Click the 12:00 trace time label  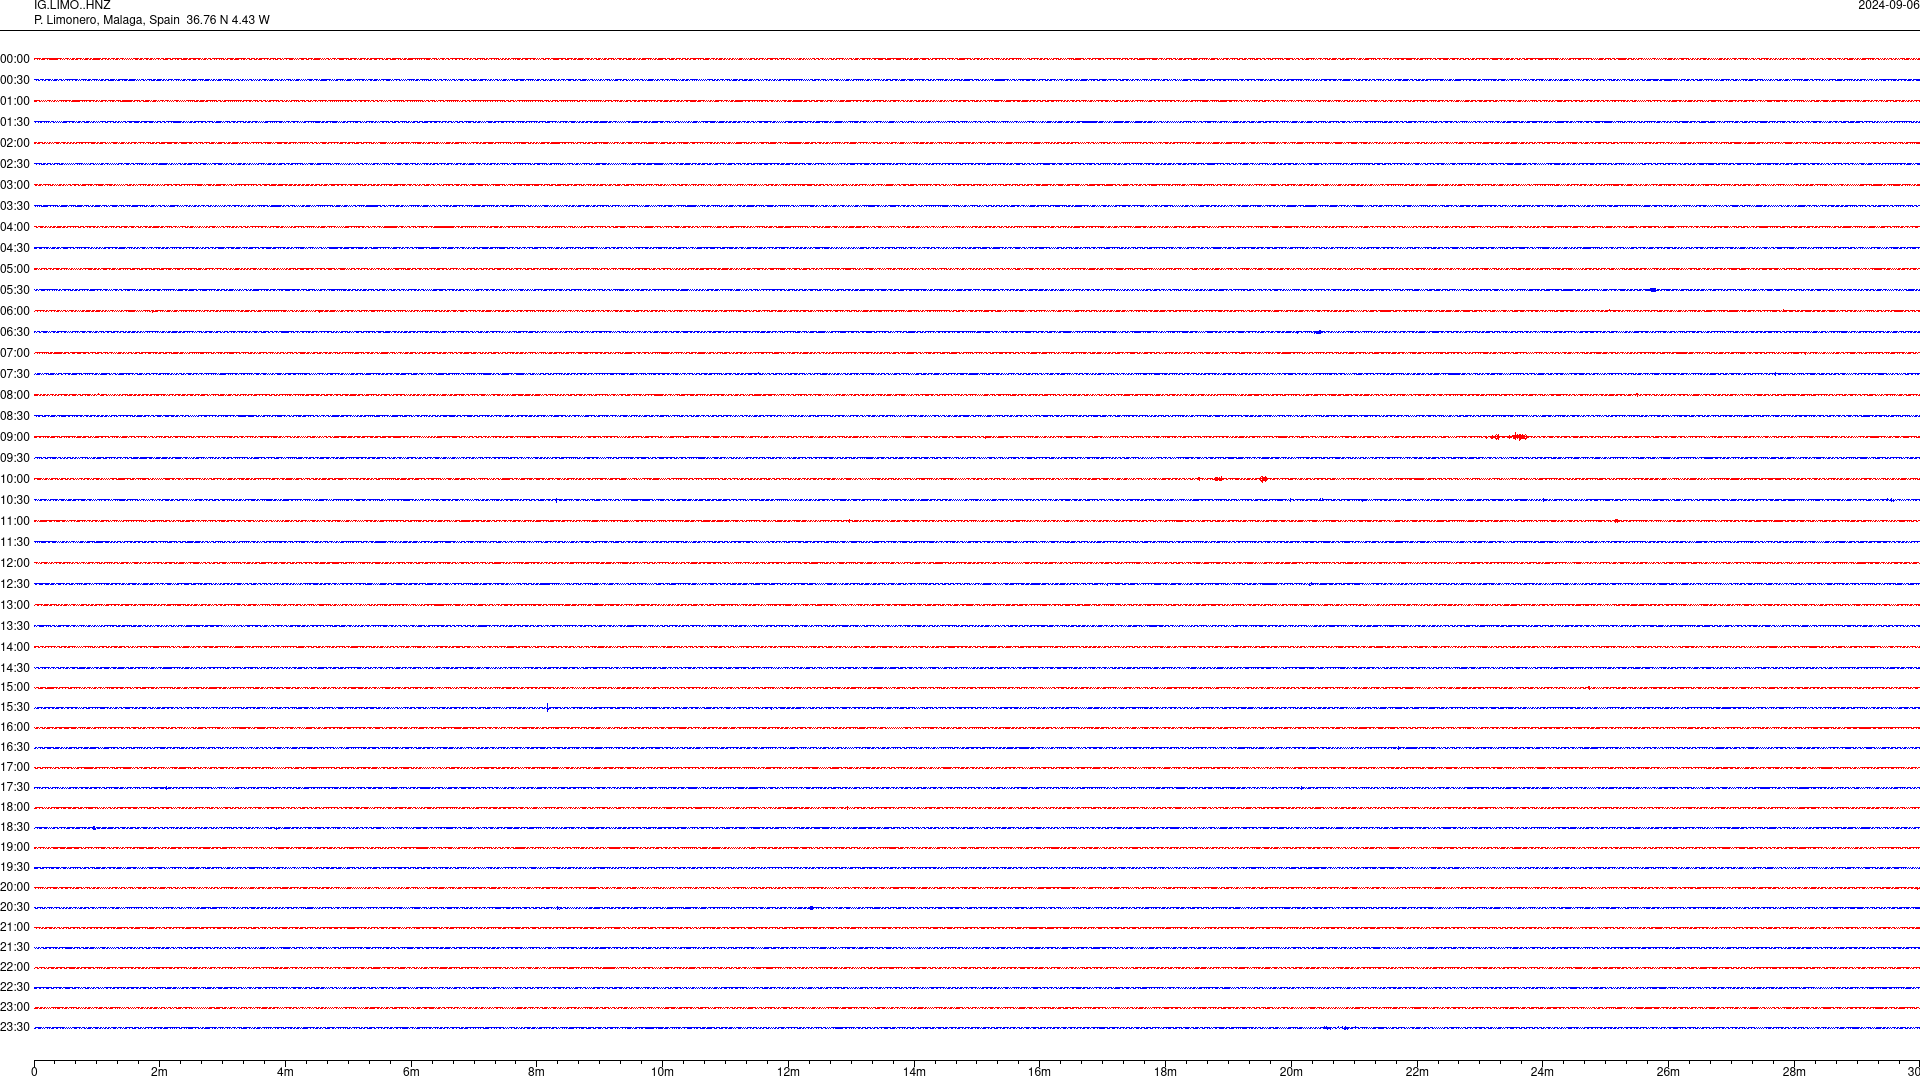pyautogui.click(x=15, y=563)
